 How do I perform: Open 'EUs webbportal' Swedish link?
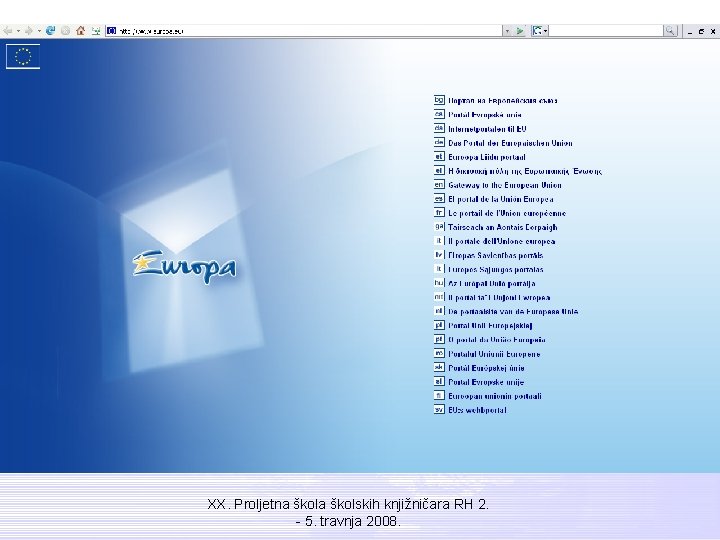(x=477, y=410)
